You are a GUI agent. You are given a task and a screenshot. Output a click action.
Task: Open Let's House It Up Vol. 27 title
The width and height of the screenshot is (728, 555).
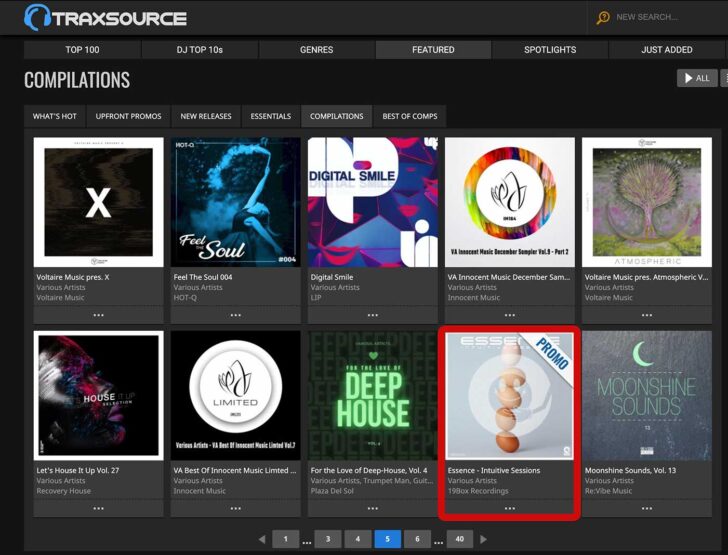(78, 470)
